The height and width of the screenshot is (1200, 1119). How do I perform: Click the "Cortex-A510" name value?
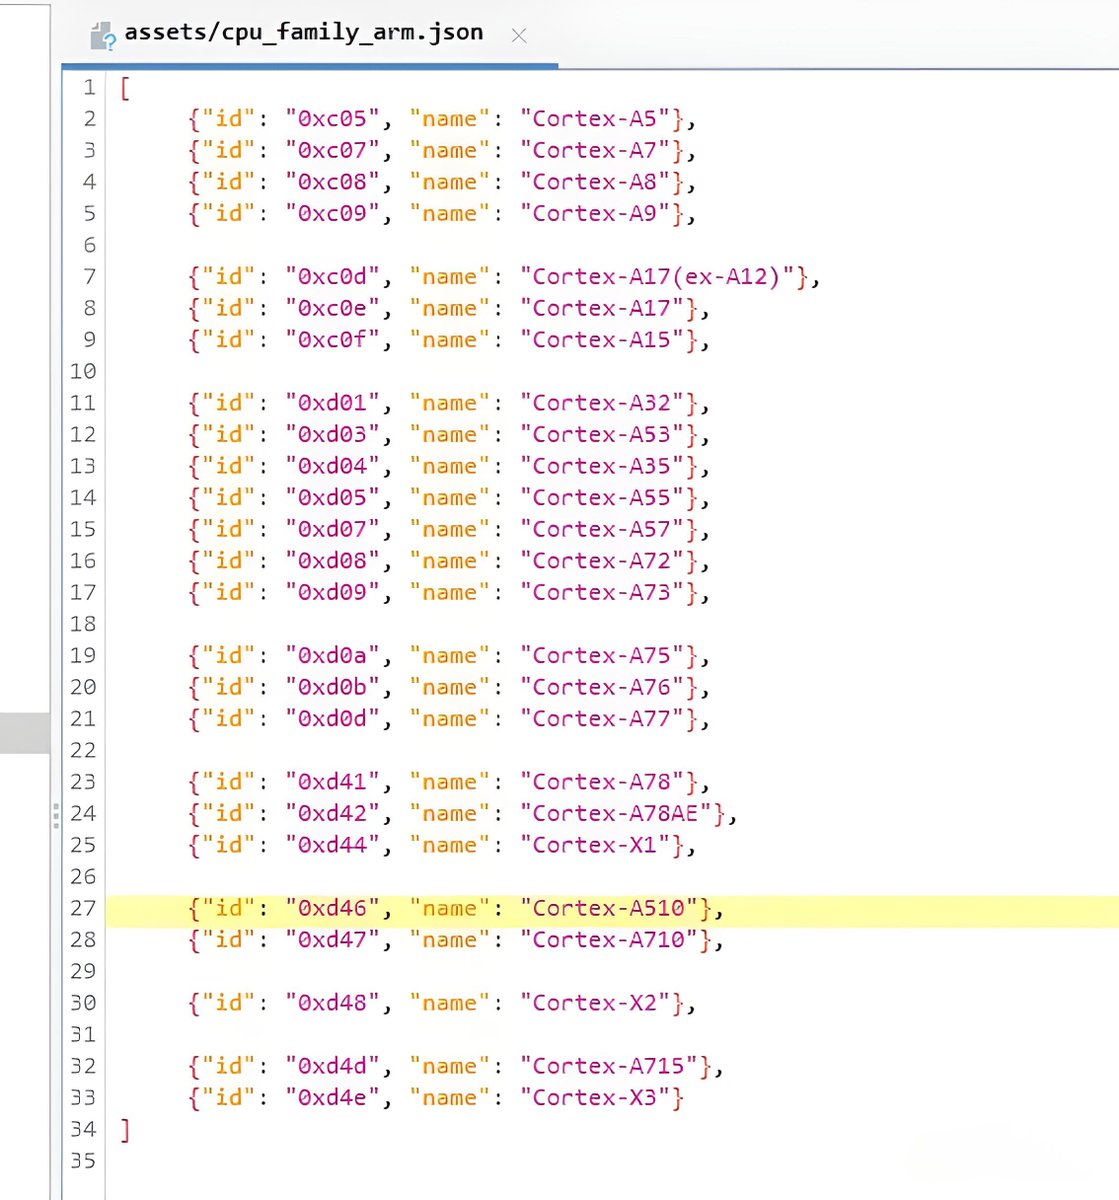[609, 909]
